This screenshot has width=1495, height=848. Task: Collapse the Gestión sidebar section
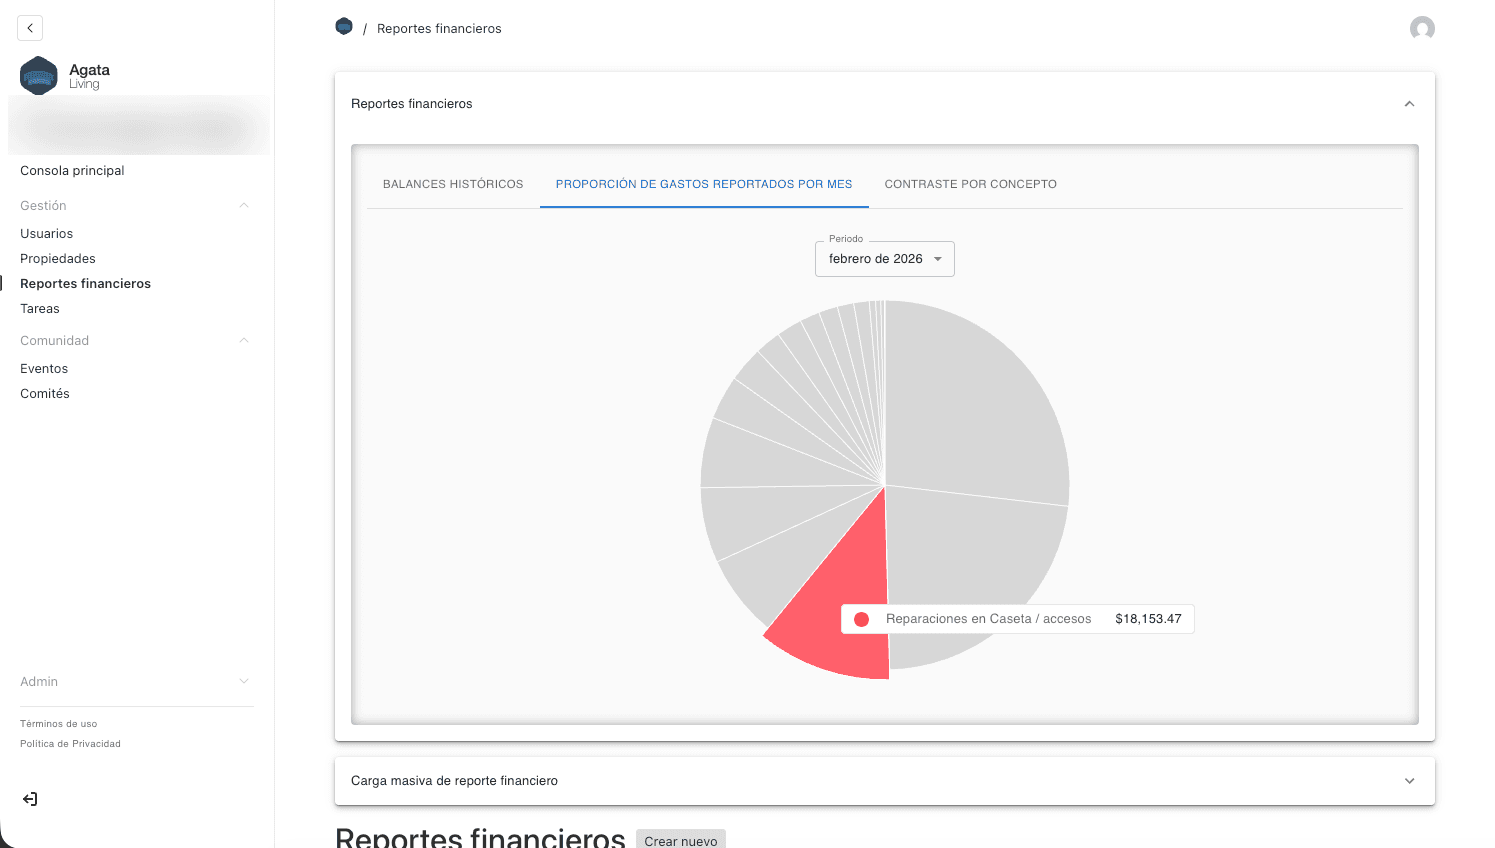243,206
